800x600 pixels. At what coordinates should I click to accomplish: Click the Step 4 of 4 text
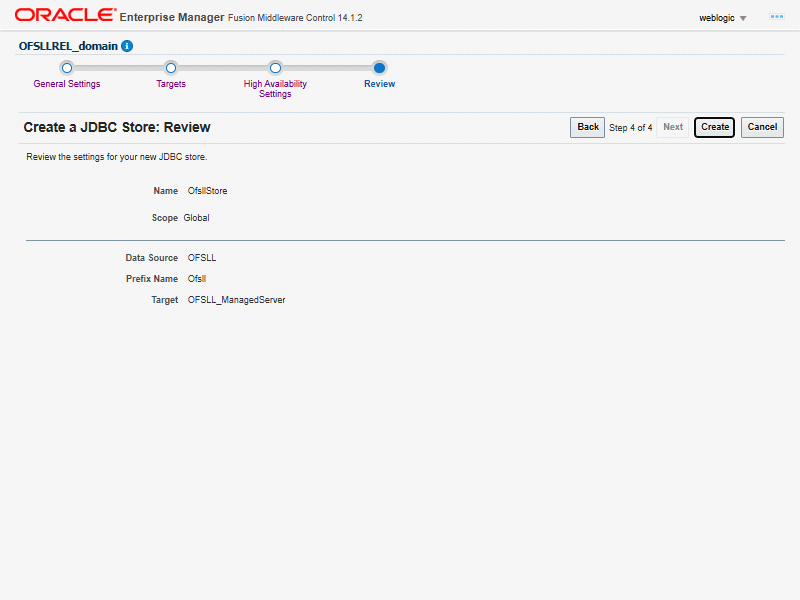coord(631,128)
